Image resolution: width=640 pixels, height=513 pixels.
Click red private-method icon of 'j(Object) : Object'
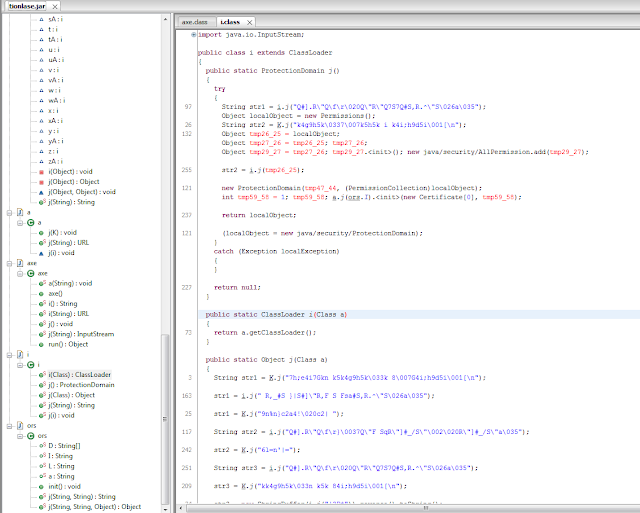pyautogui.click(x=41, y=182)
